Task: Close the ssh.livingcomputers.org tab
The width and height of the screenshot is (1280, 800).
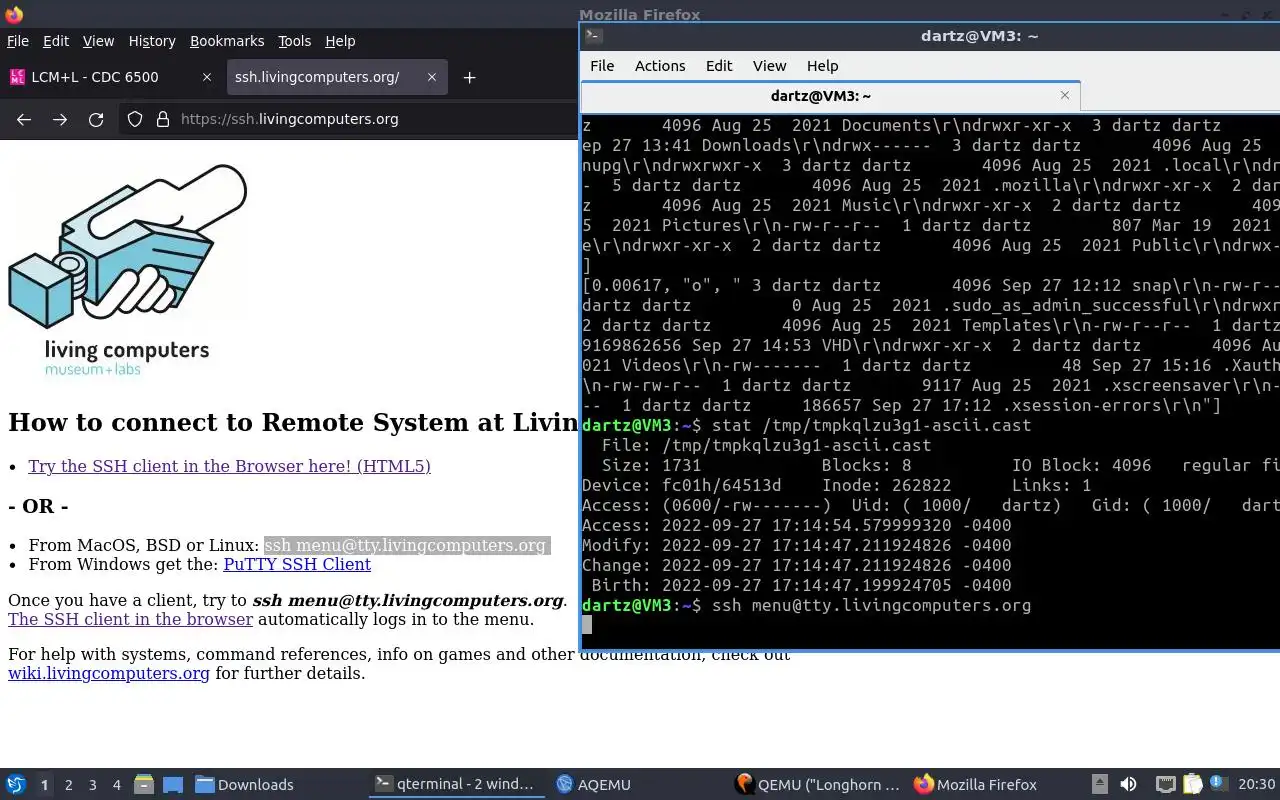Action: coord(432,77)
